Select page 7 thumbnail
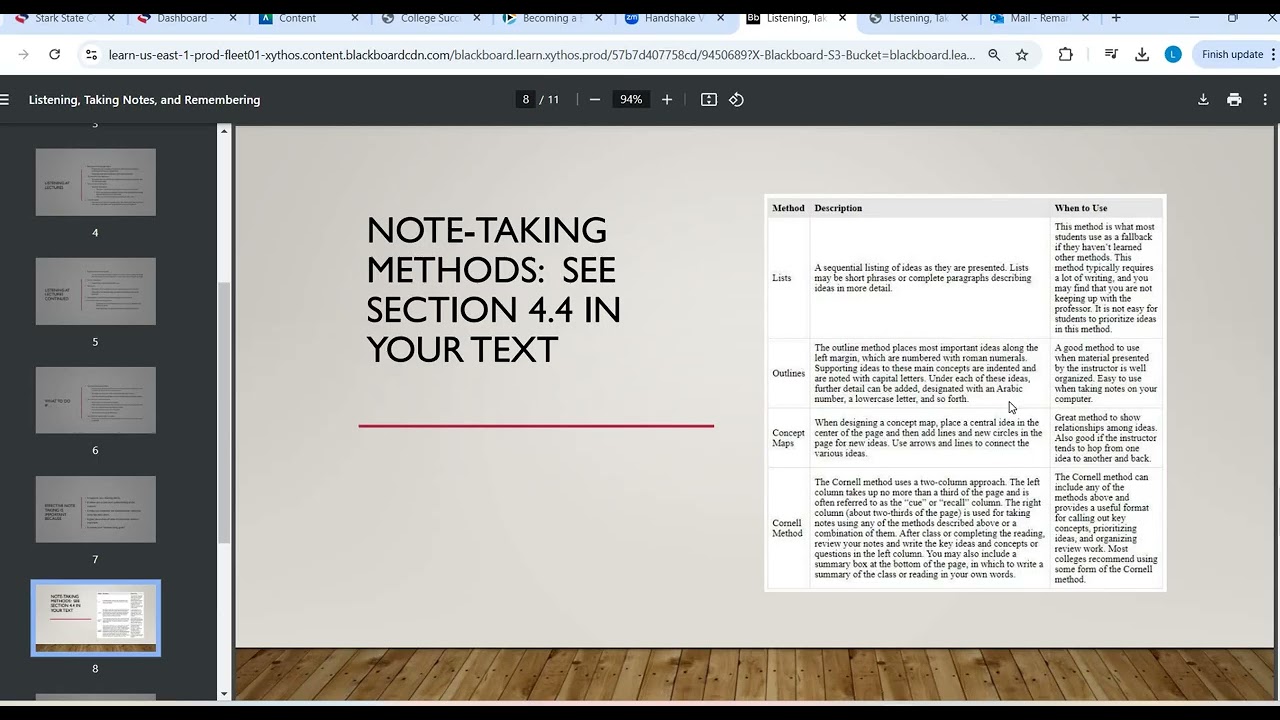1280x720 pixels. (x=96, y=509)
